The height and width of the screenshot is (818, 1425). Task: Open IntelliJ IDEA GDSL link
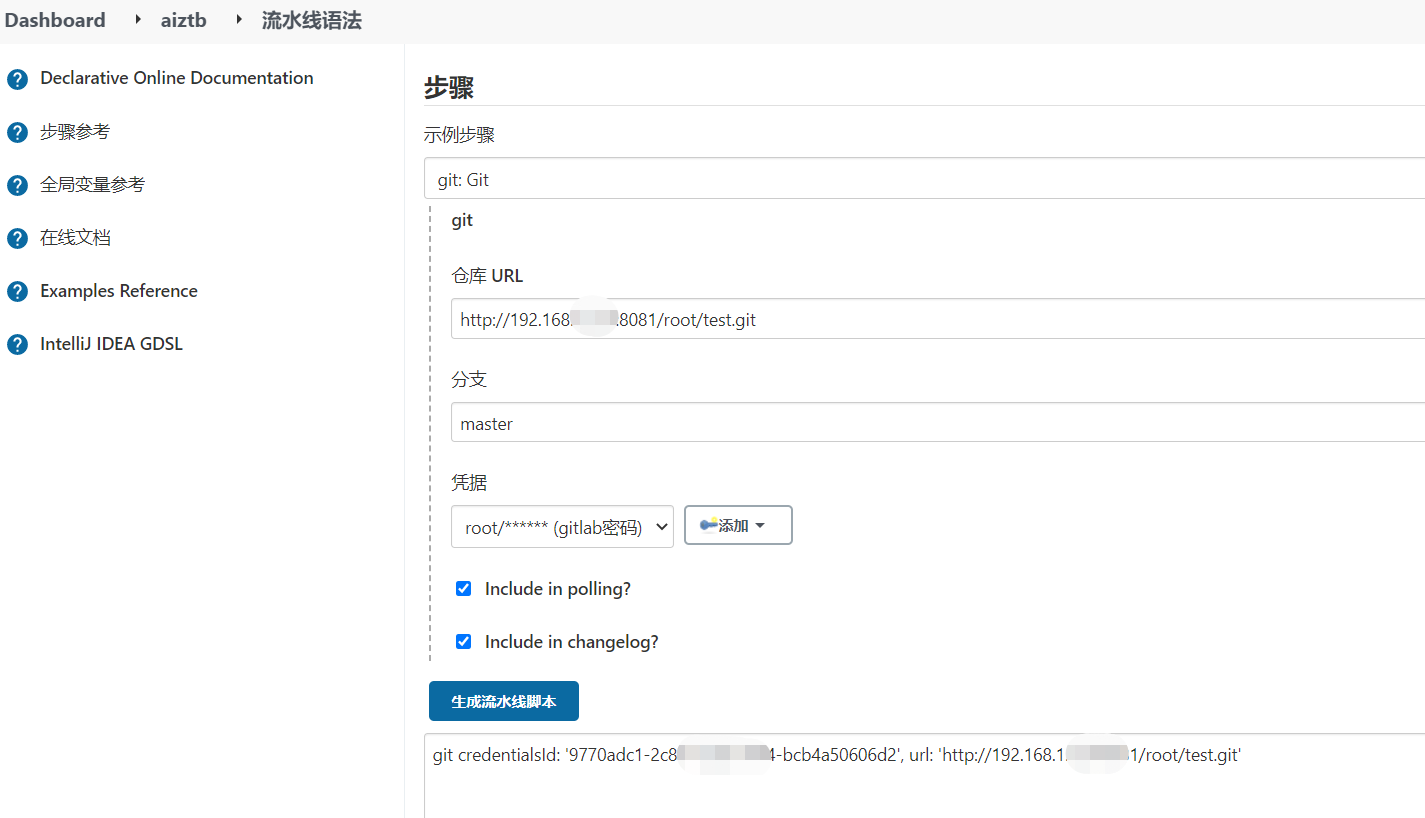point(111,344)
